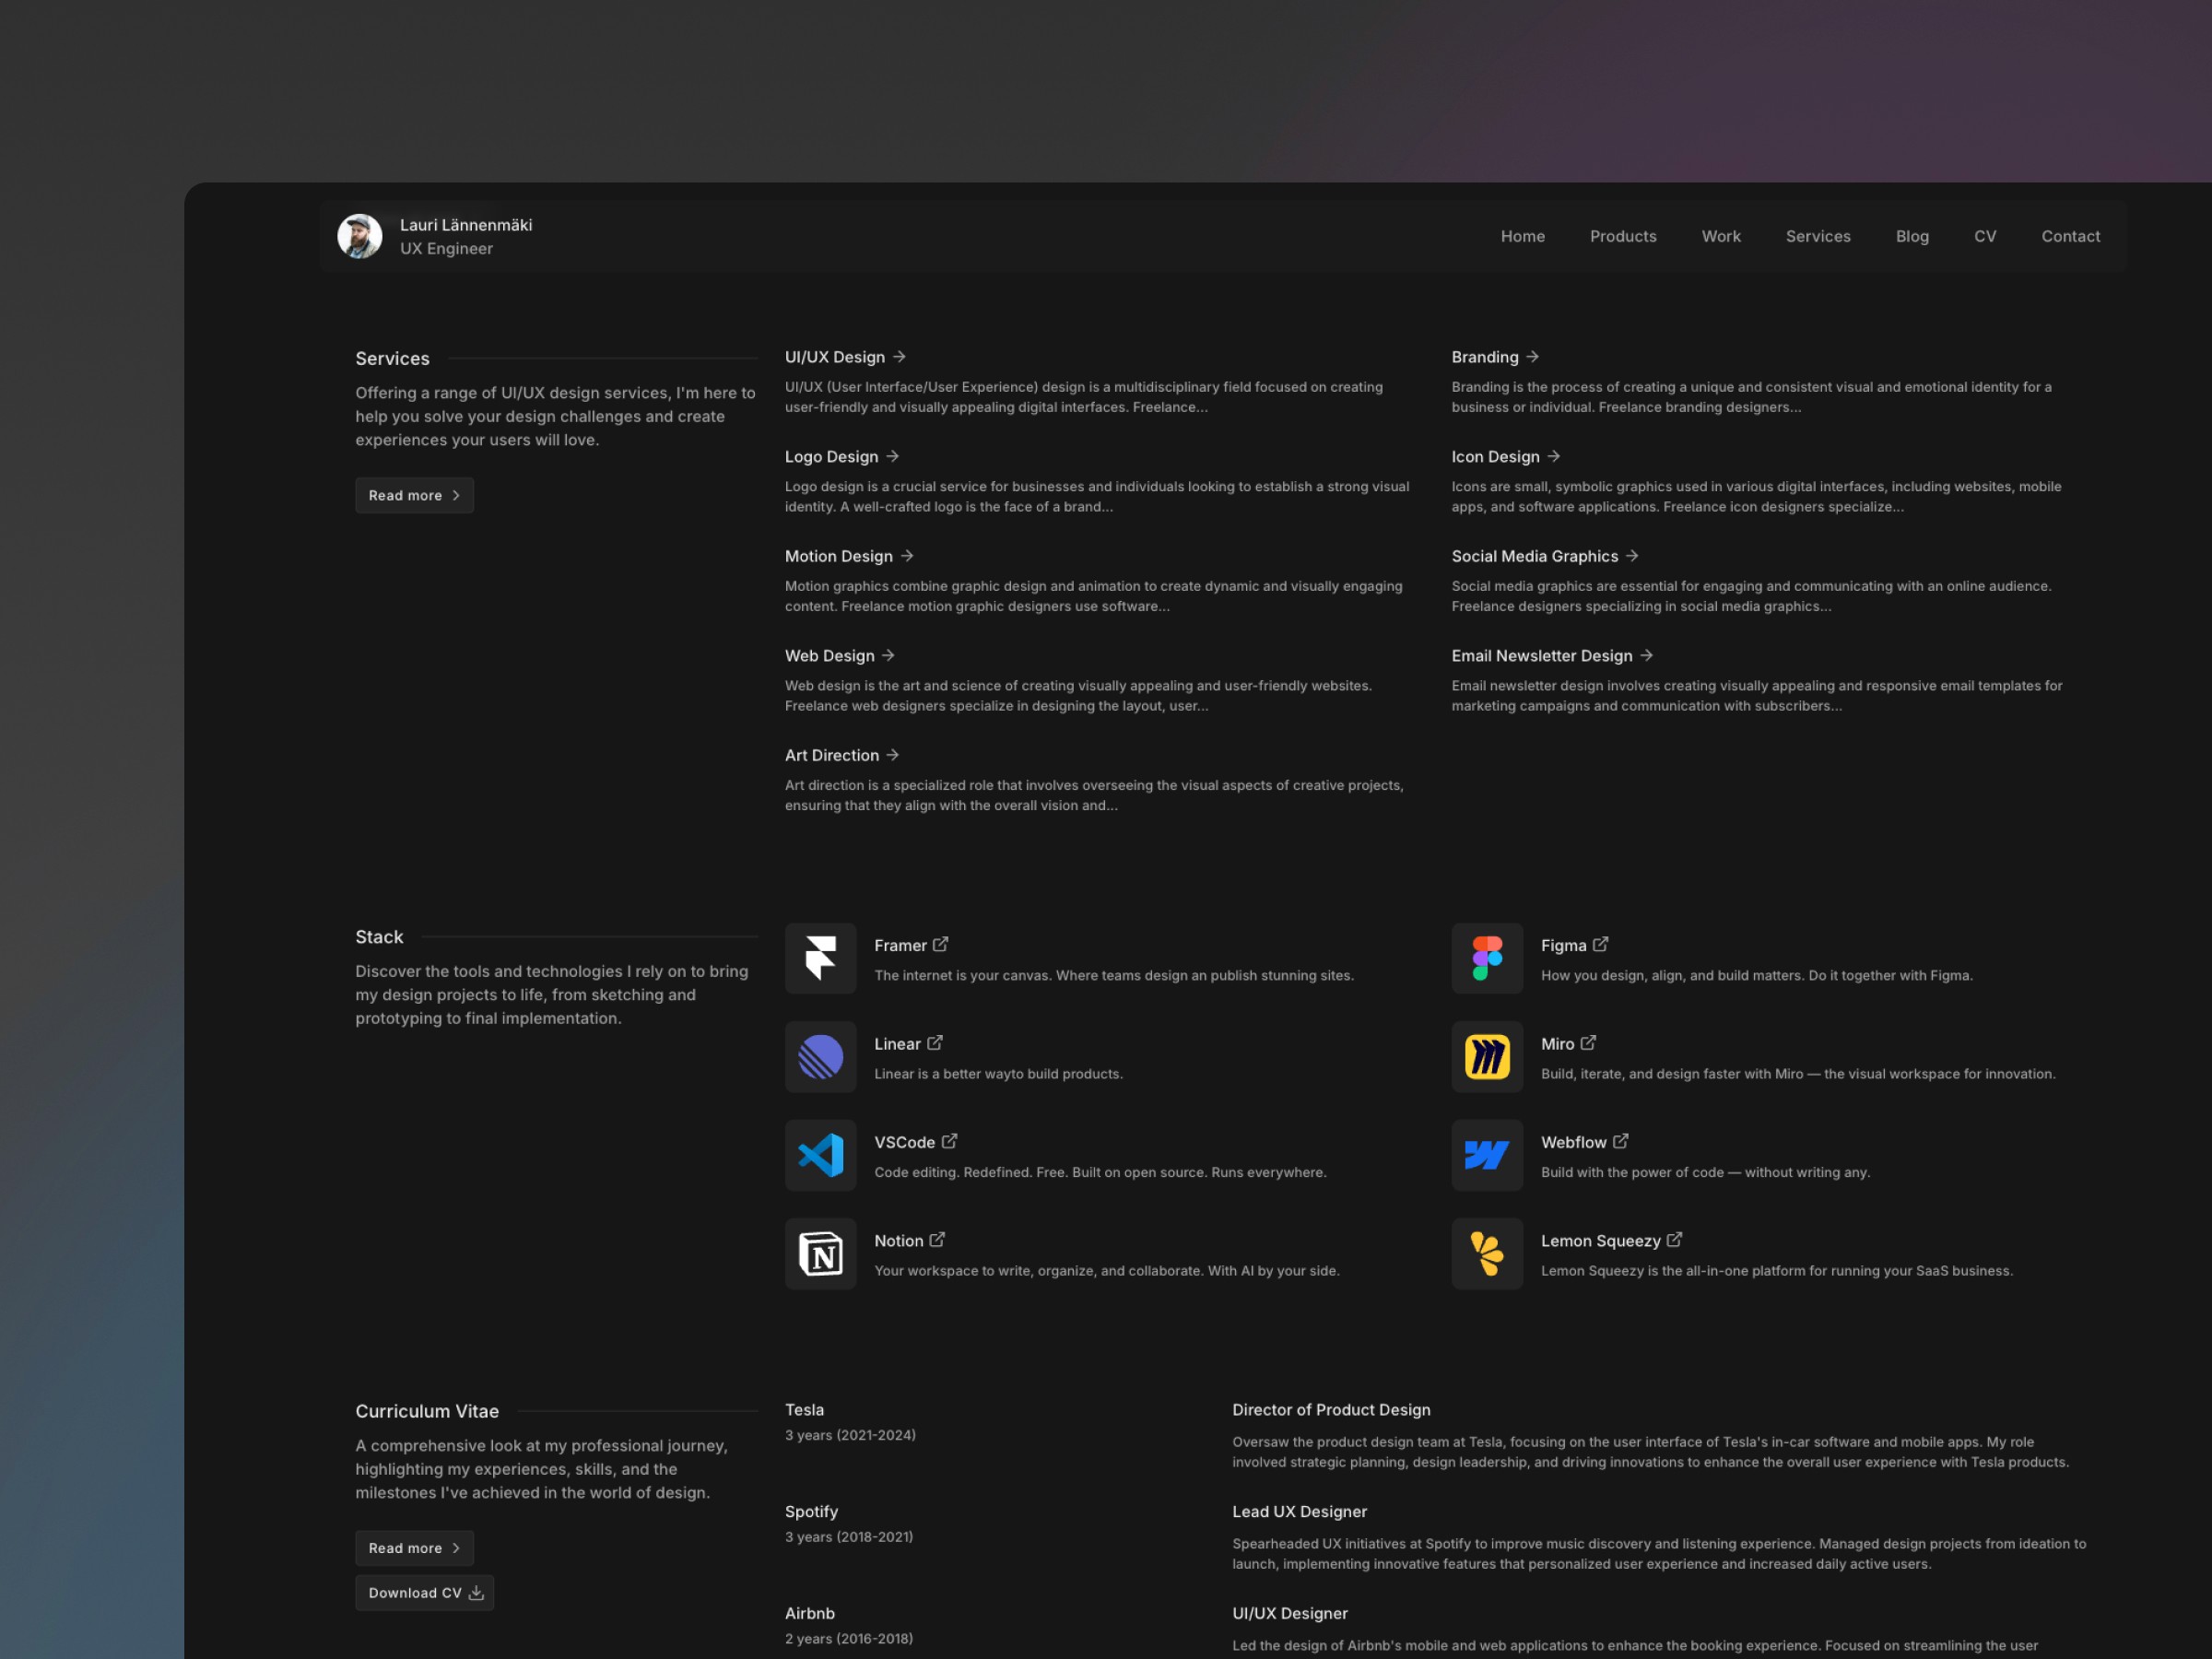Click the Figma logo icon
Image resolution: width=2212 pixels, height=1659 pixels.
(x=1487, y=958)
